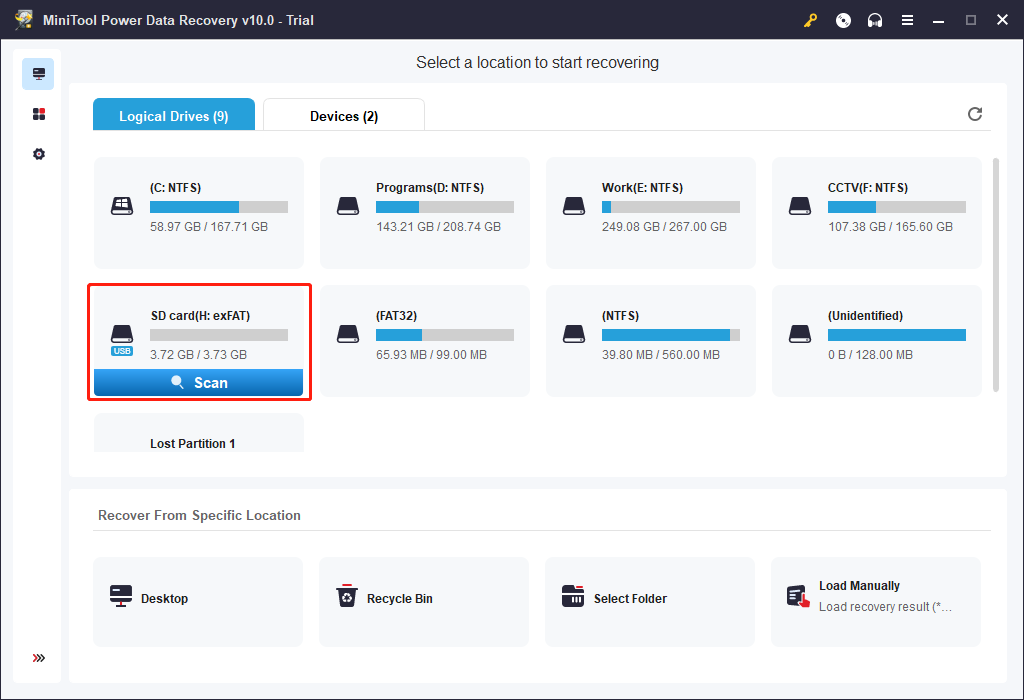Click '3.72 GB / 3.73 GB' size text
The width and height of the screenshot is (1024, 700).
[x=199, y=355]
